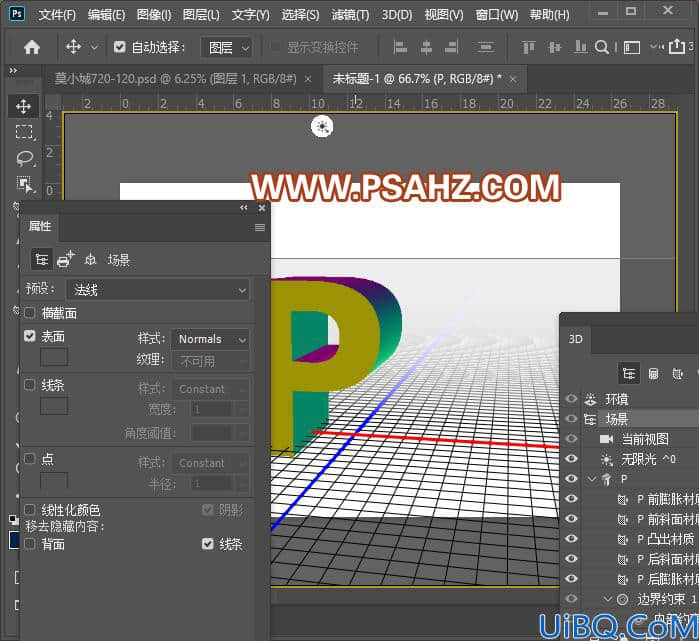Click the coordinates icon in Properties panel
The image size is (699, 641).
click(90, 259)
